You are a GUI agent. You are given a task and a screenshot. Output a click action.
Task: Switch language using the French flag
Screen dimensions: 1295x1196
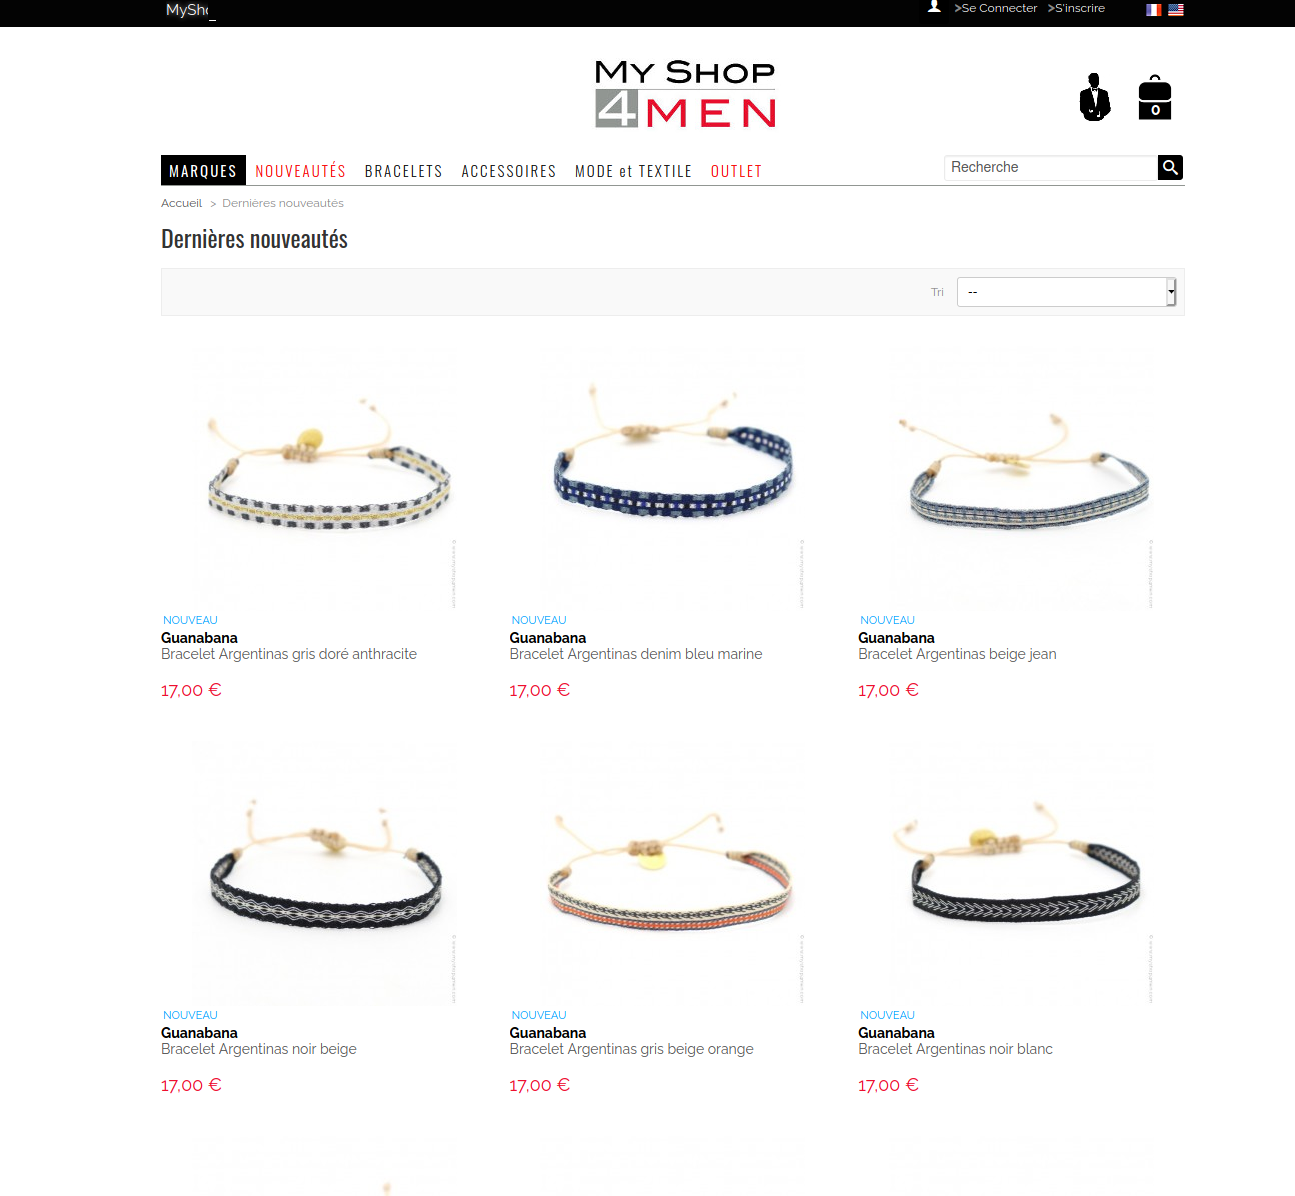coord(1153,9)
